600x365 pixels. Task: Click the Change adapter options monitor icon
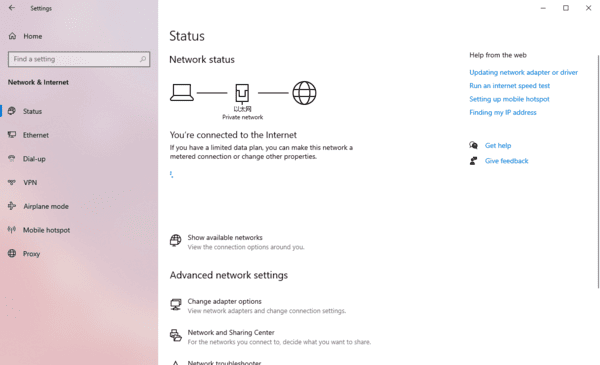coord(176,305)
